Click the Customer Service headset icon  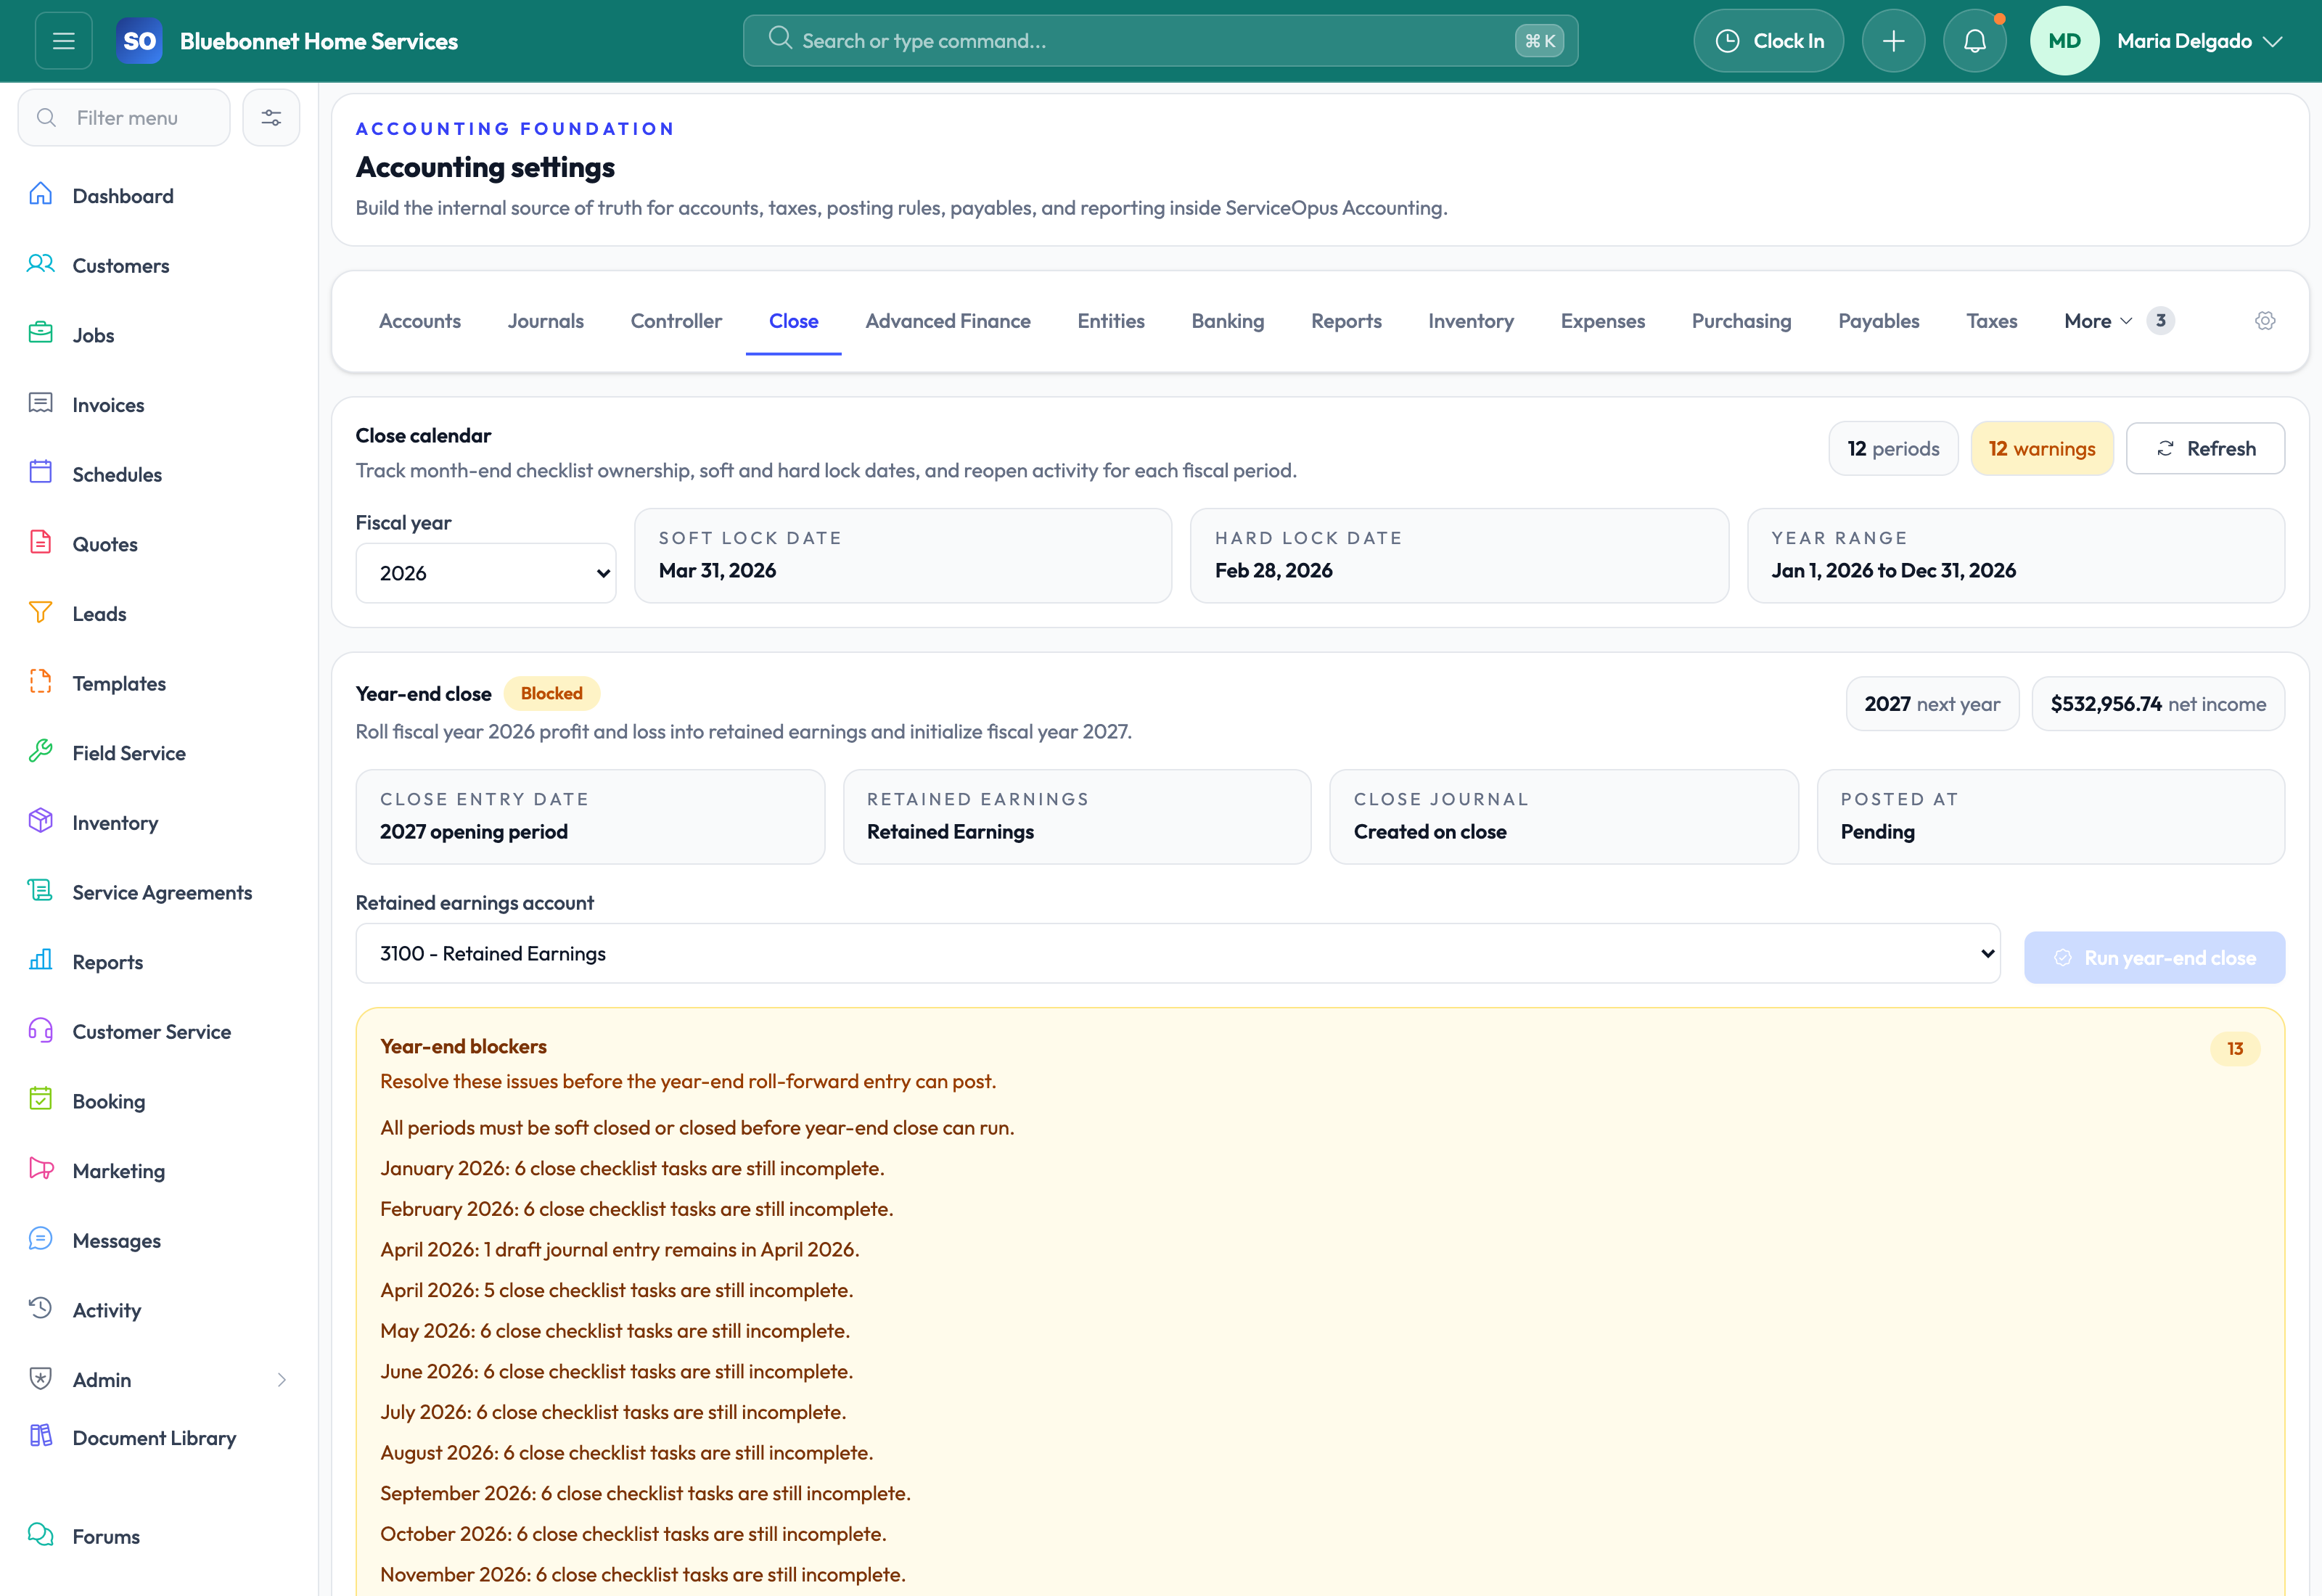click(x=40, y=1030)
